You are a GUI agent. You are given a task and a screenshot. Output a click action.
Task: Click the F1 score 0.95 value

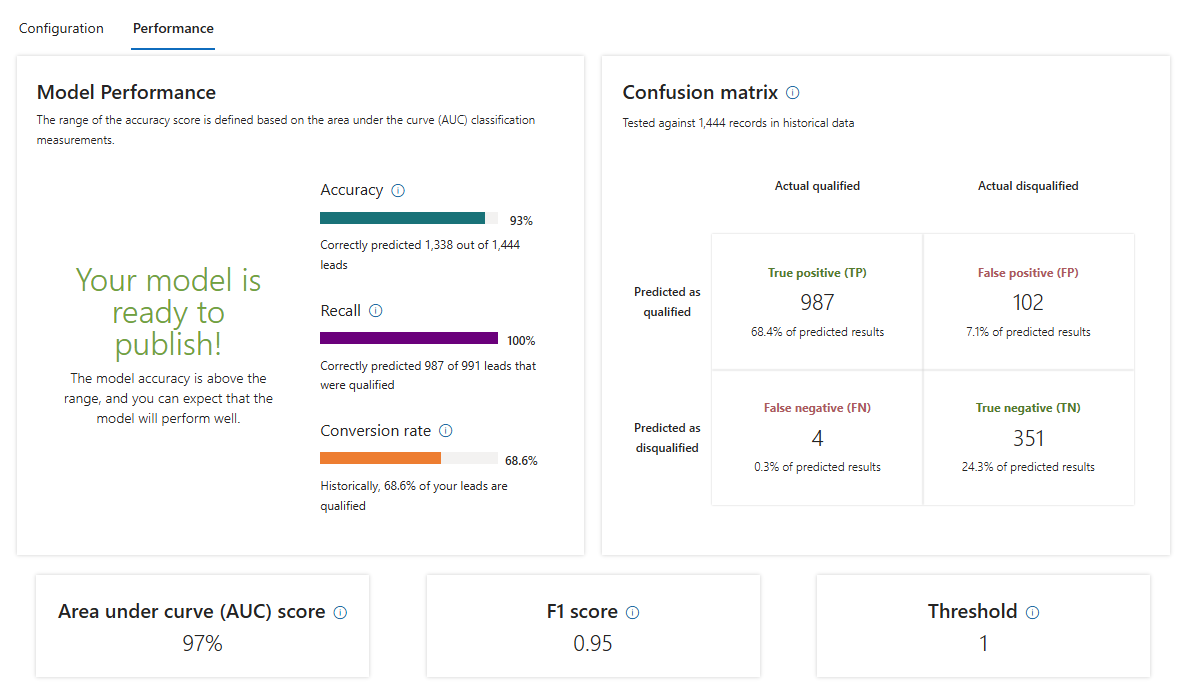click(x=593, y=644)
